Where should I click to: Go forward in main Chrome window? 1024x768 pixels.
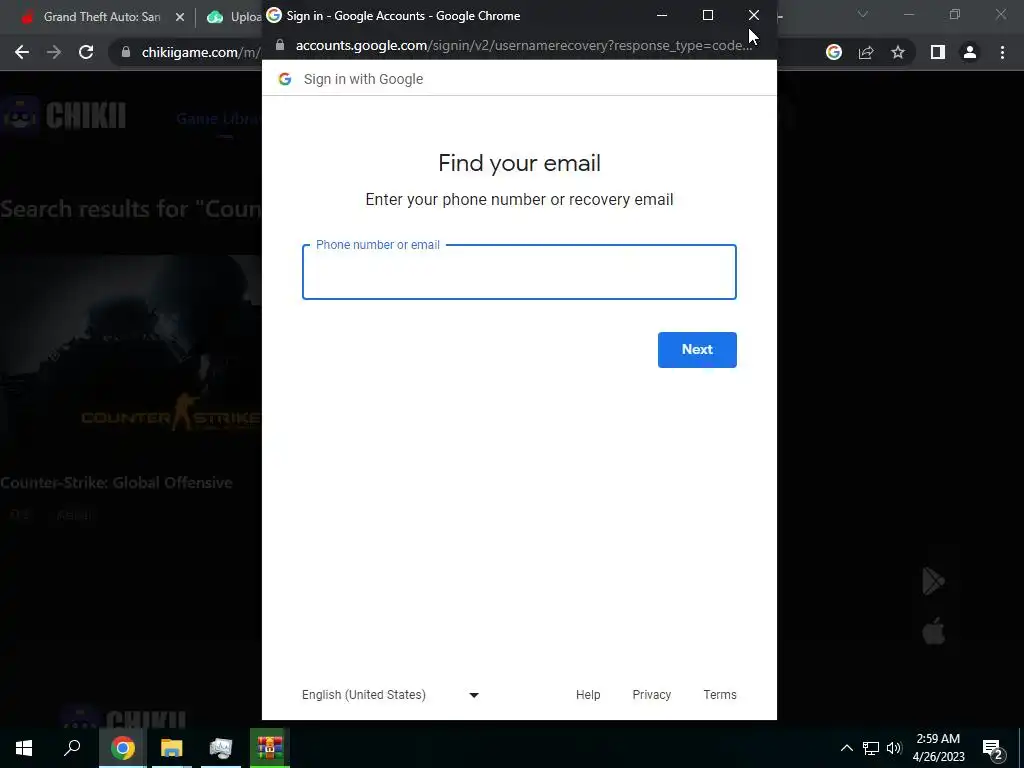tap(54, 52)
